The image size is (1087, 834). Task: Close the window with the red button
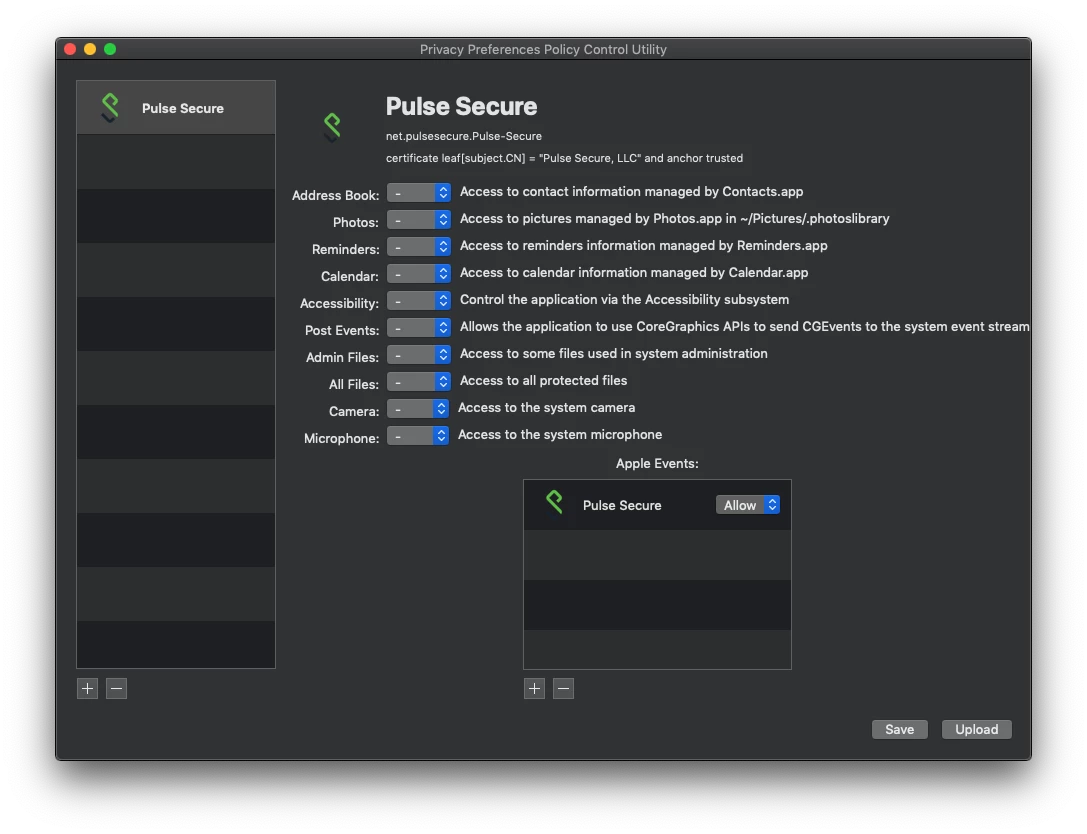70,49
